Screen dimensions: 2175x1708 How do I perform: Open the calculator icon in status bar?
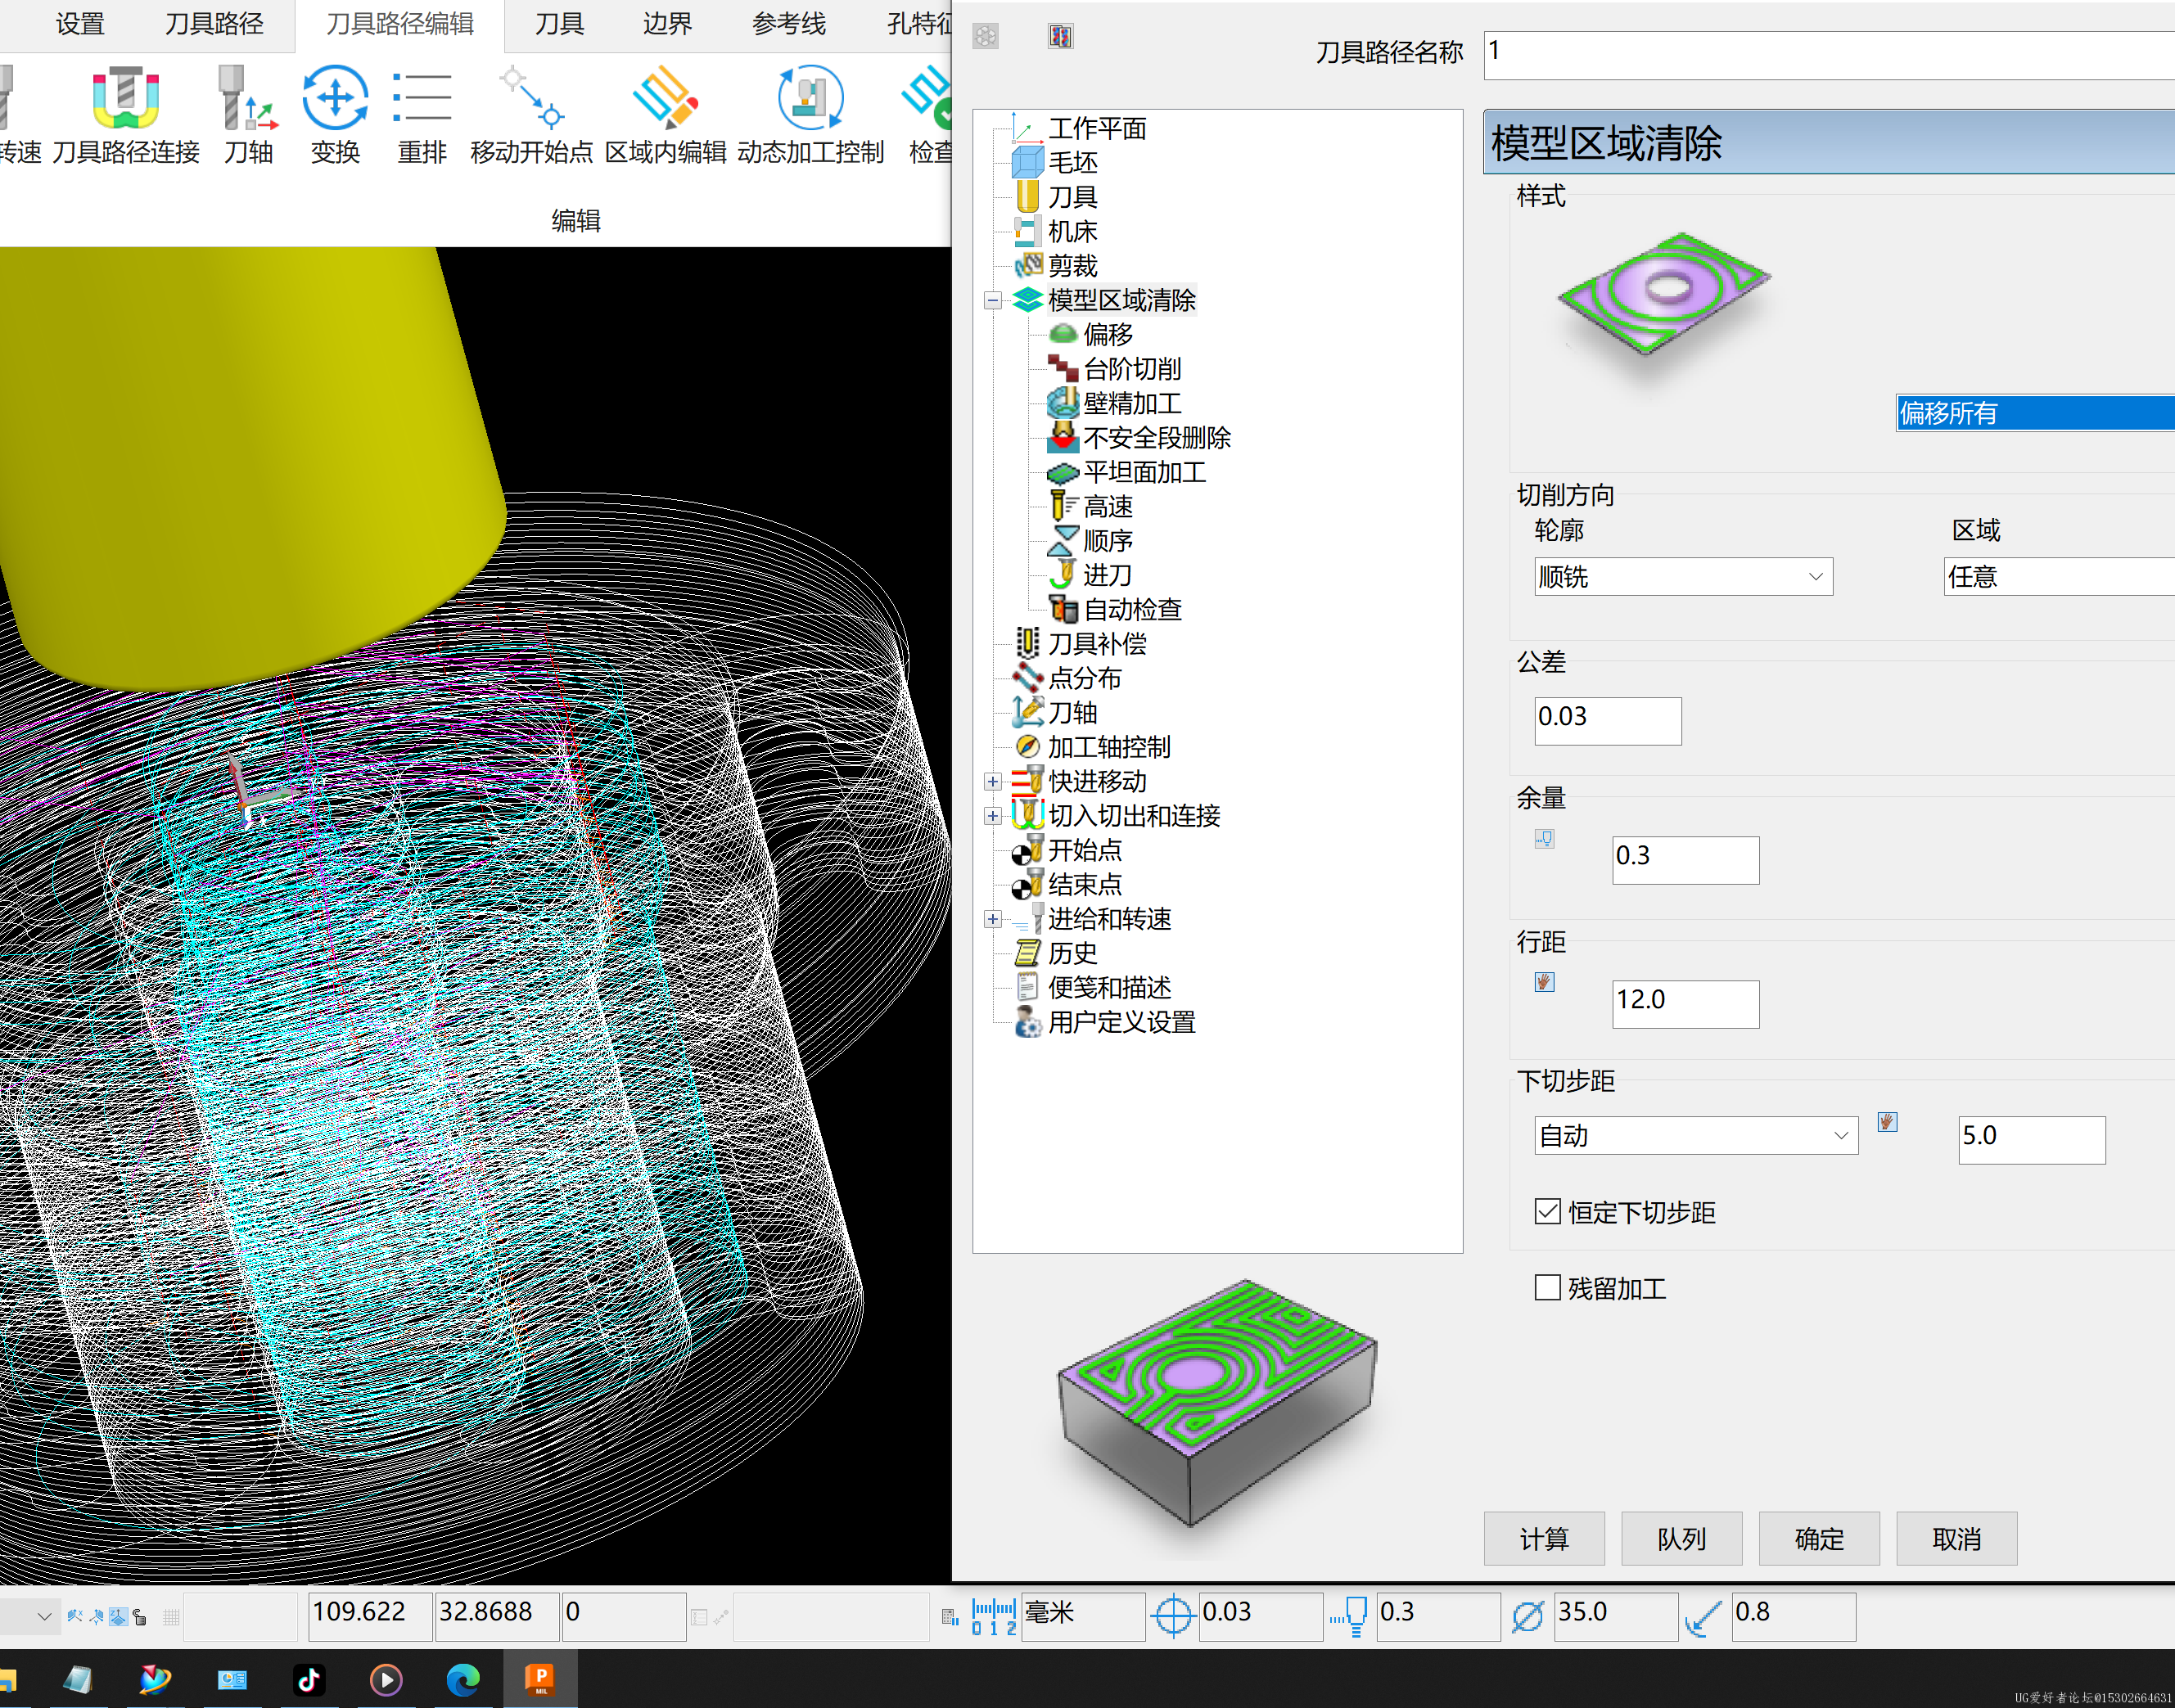click(x=950, y=1616)
